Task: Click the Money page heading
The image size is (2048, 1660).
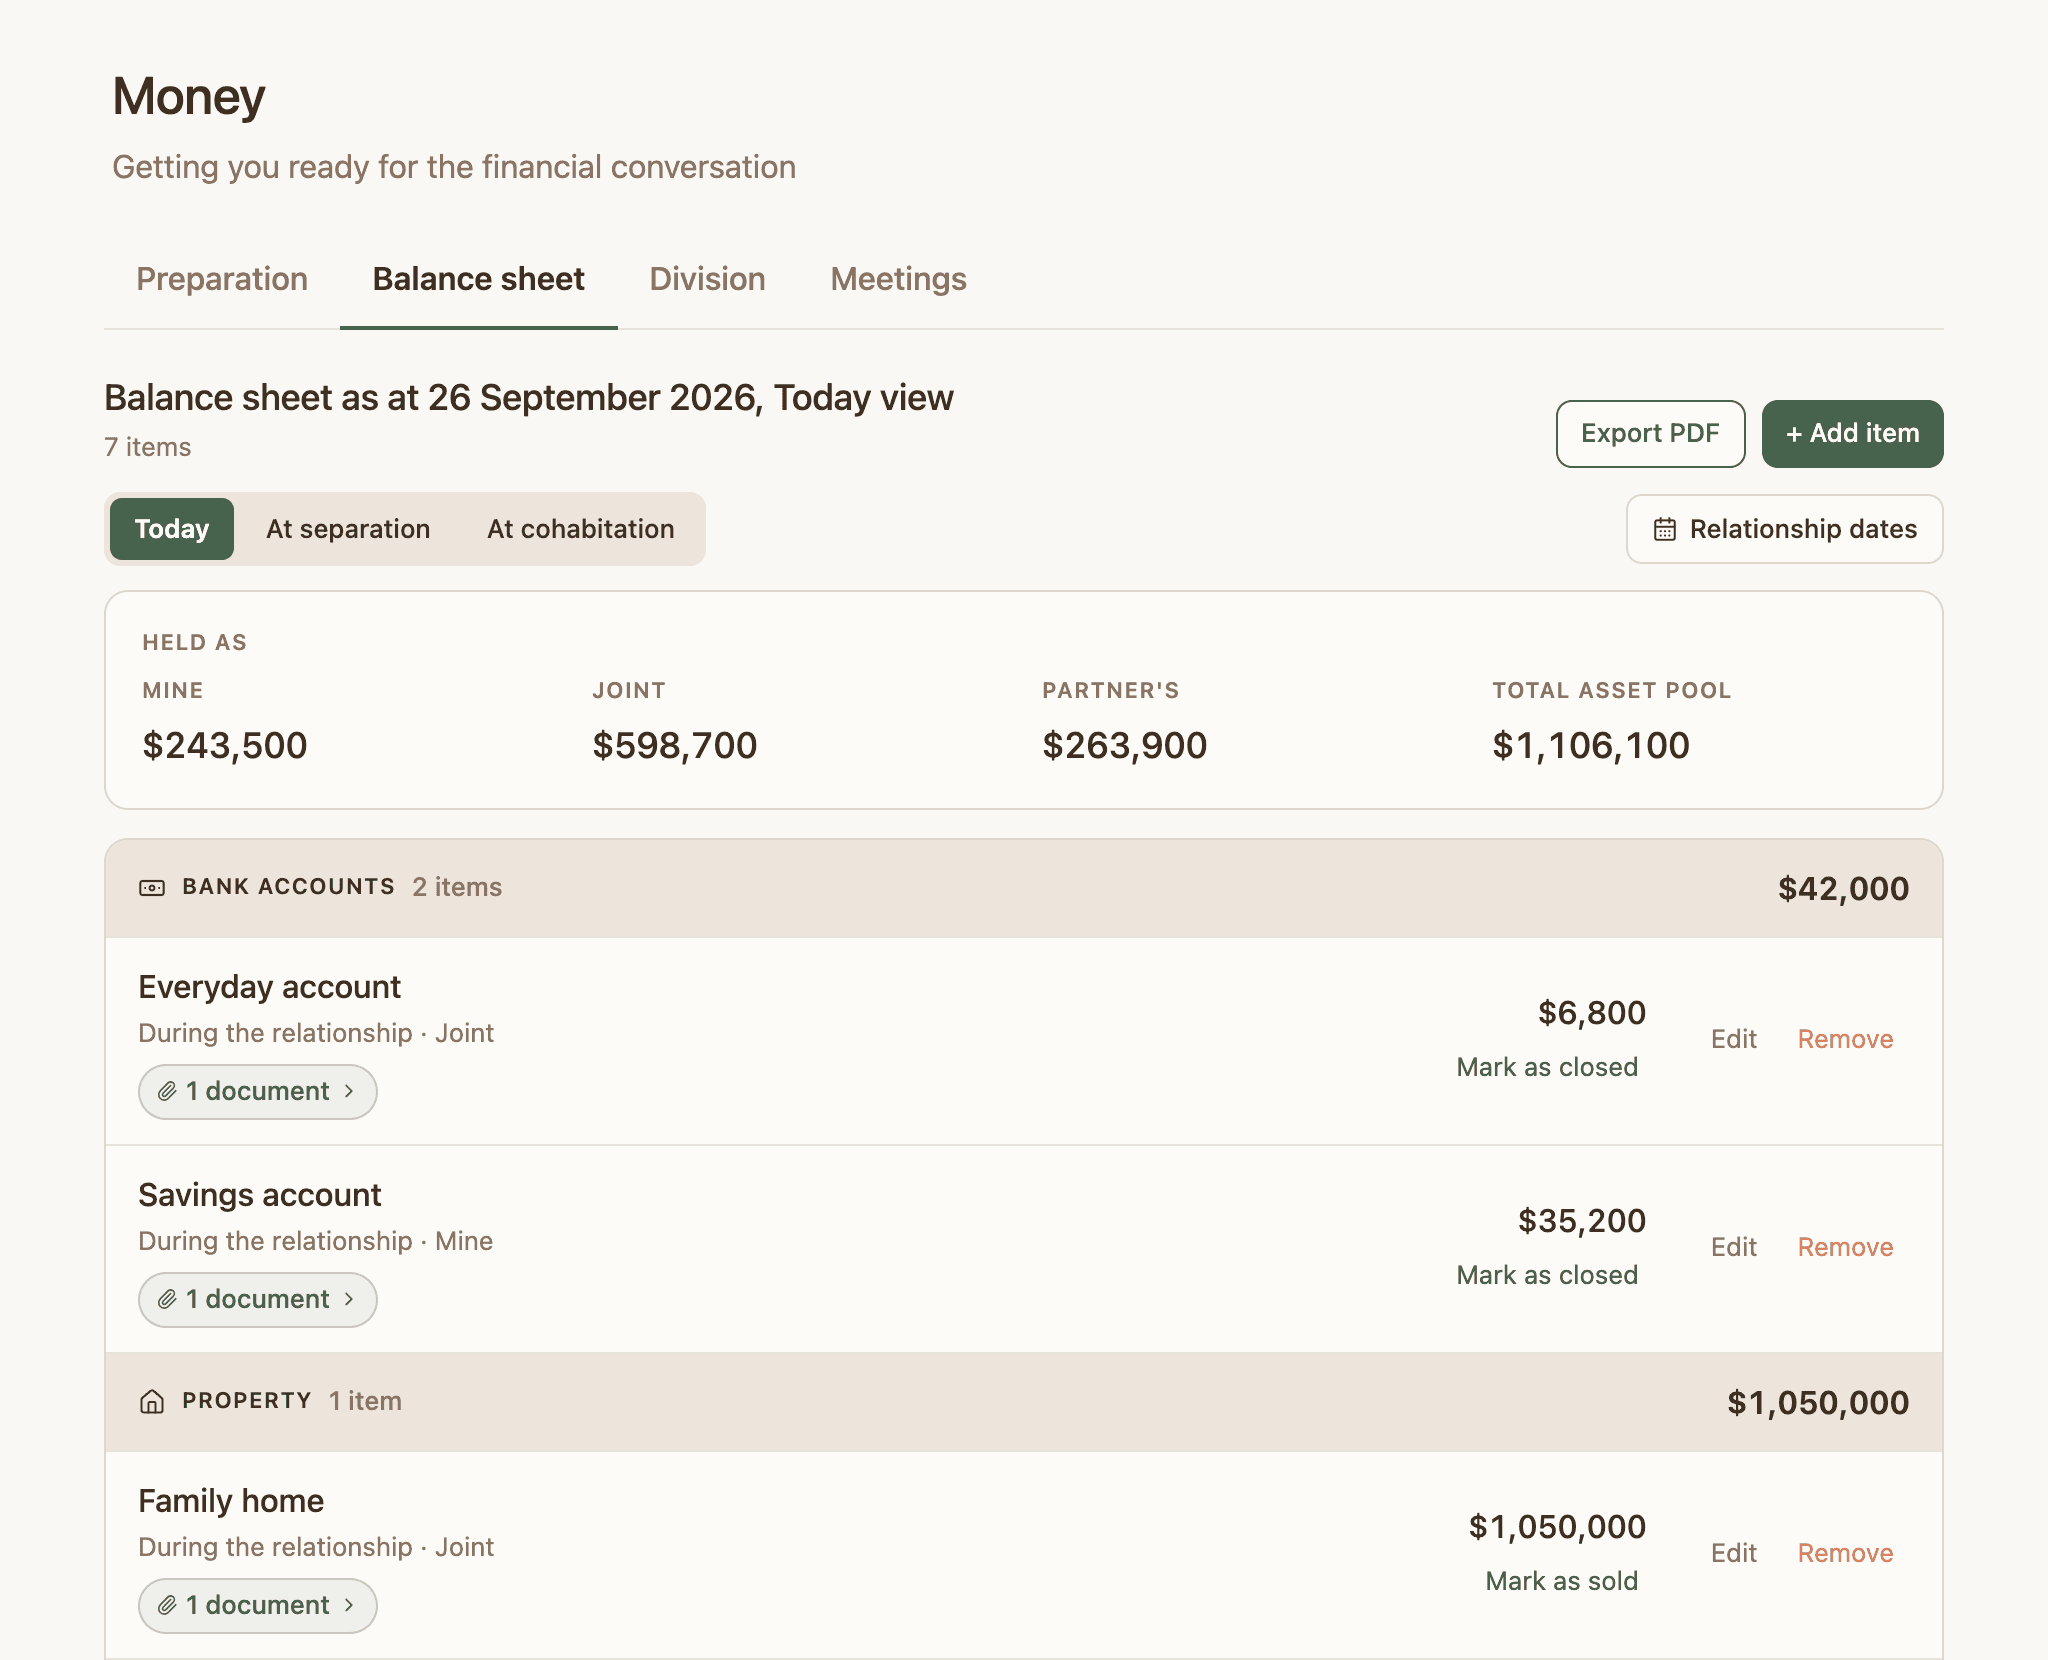Action: point(189,97)
